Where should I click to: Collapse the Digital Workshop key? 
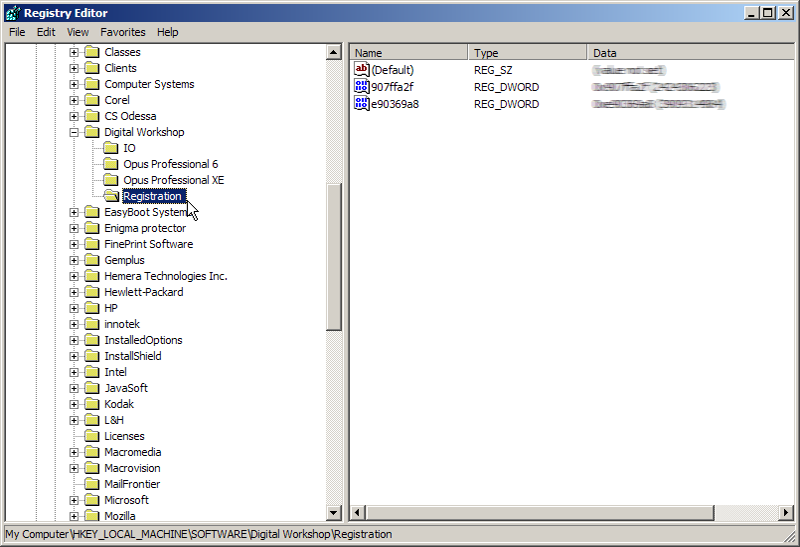click(x=74, y=132)
